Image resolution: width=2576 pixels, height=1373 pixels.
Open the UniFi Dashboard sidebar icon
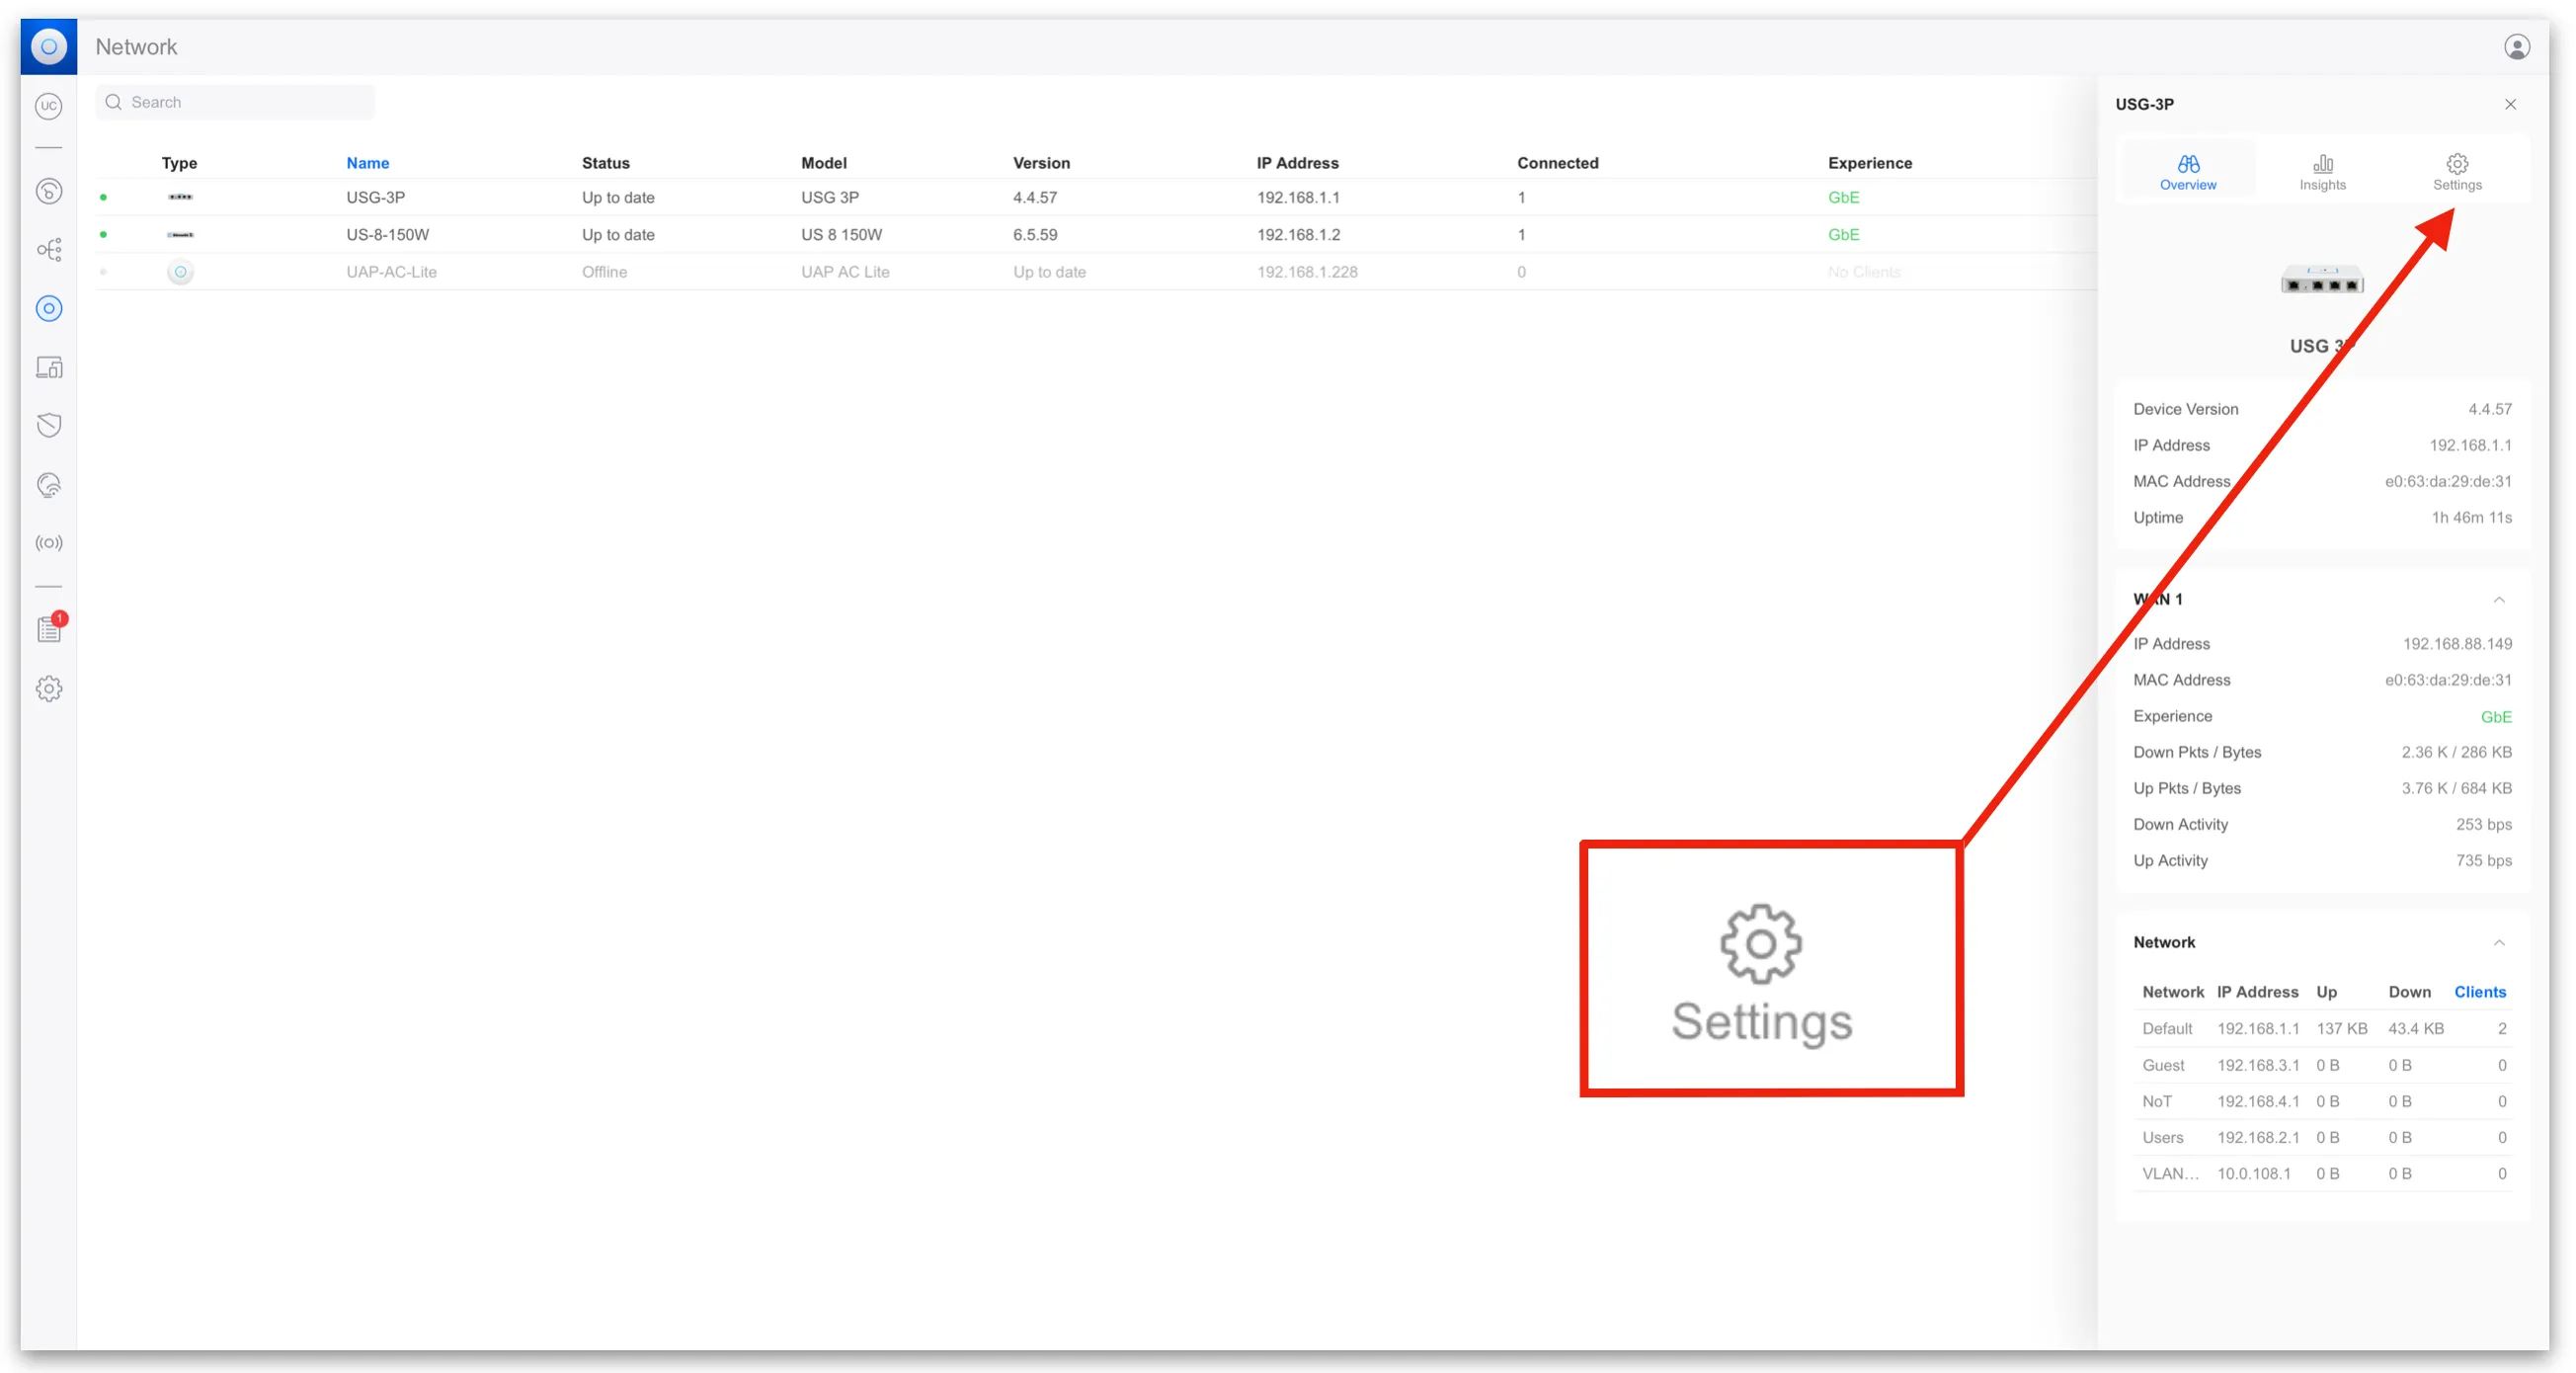coord(49,191)
